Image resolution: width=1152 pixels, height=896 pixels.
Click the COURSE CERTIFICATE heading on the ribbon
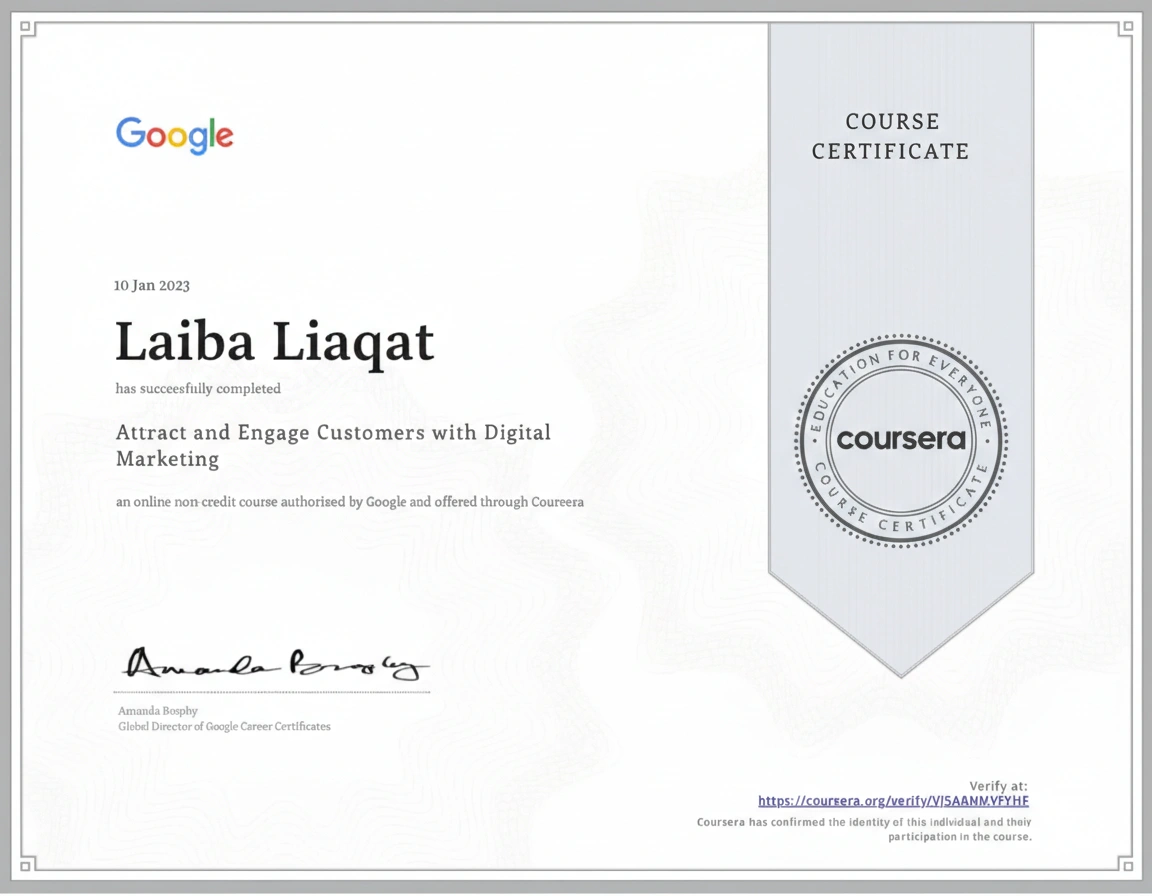tap(891, 137)
